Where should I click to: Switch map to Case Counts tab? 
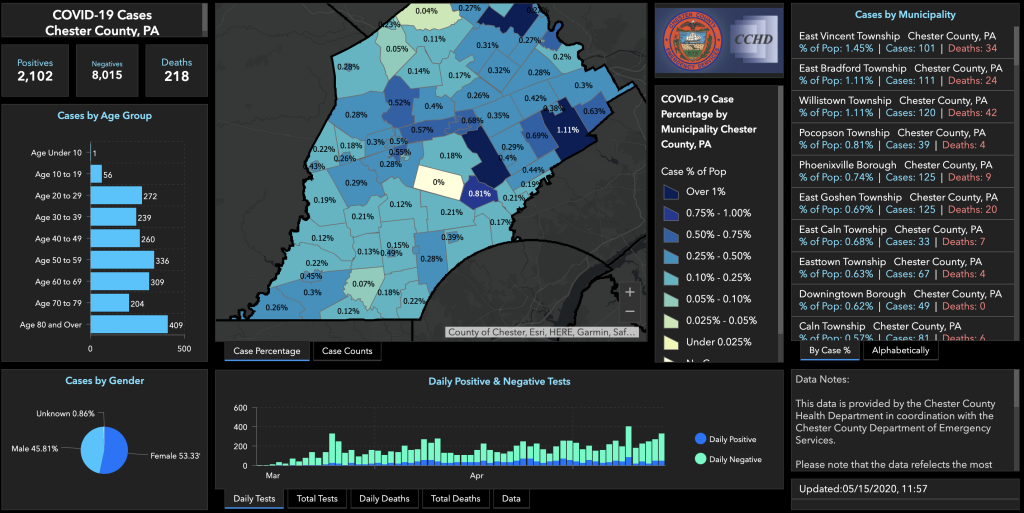coord(347,351)
